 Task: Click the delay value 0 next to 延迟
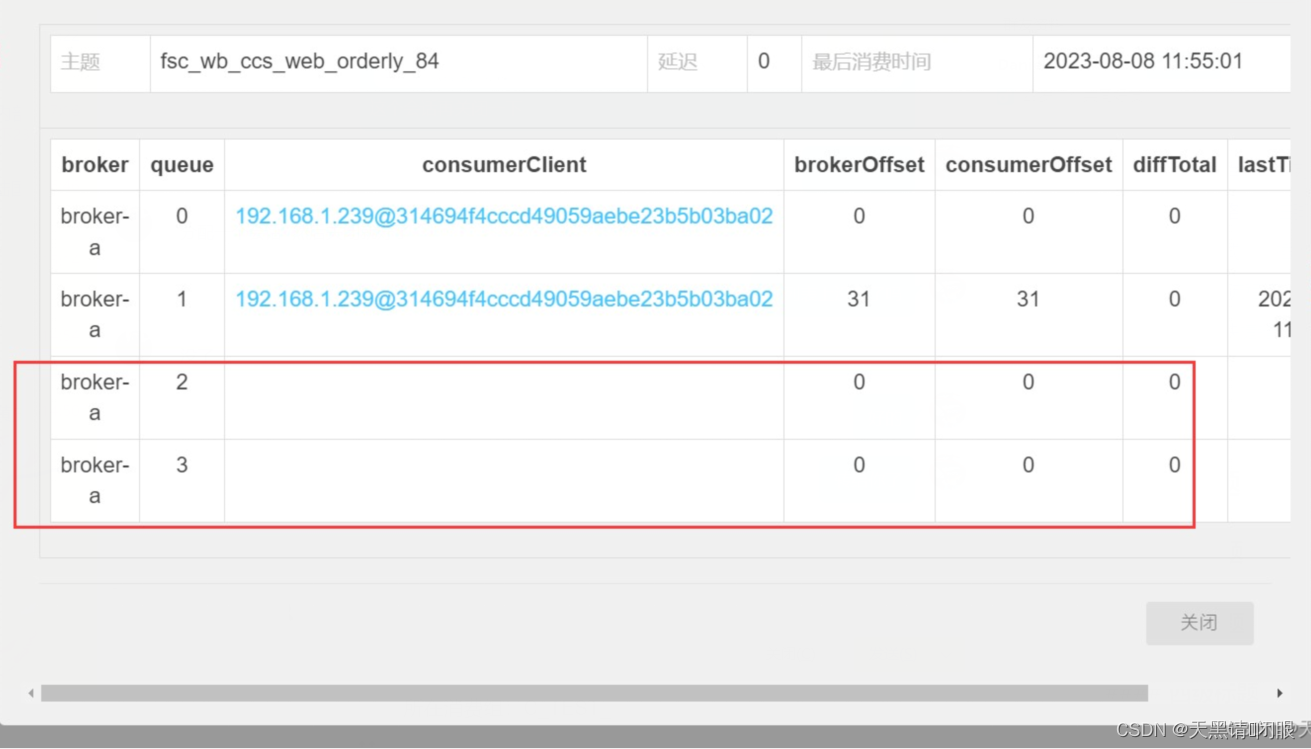coord(764,62)
